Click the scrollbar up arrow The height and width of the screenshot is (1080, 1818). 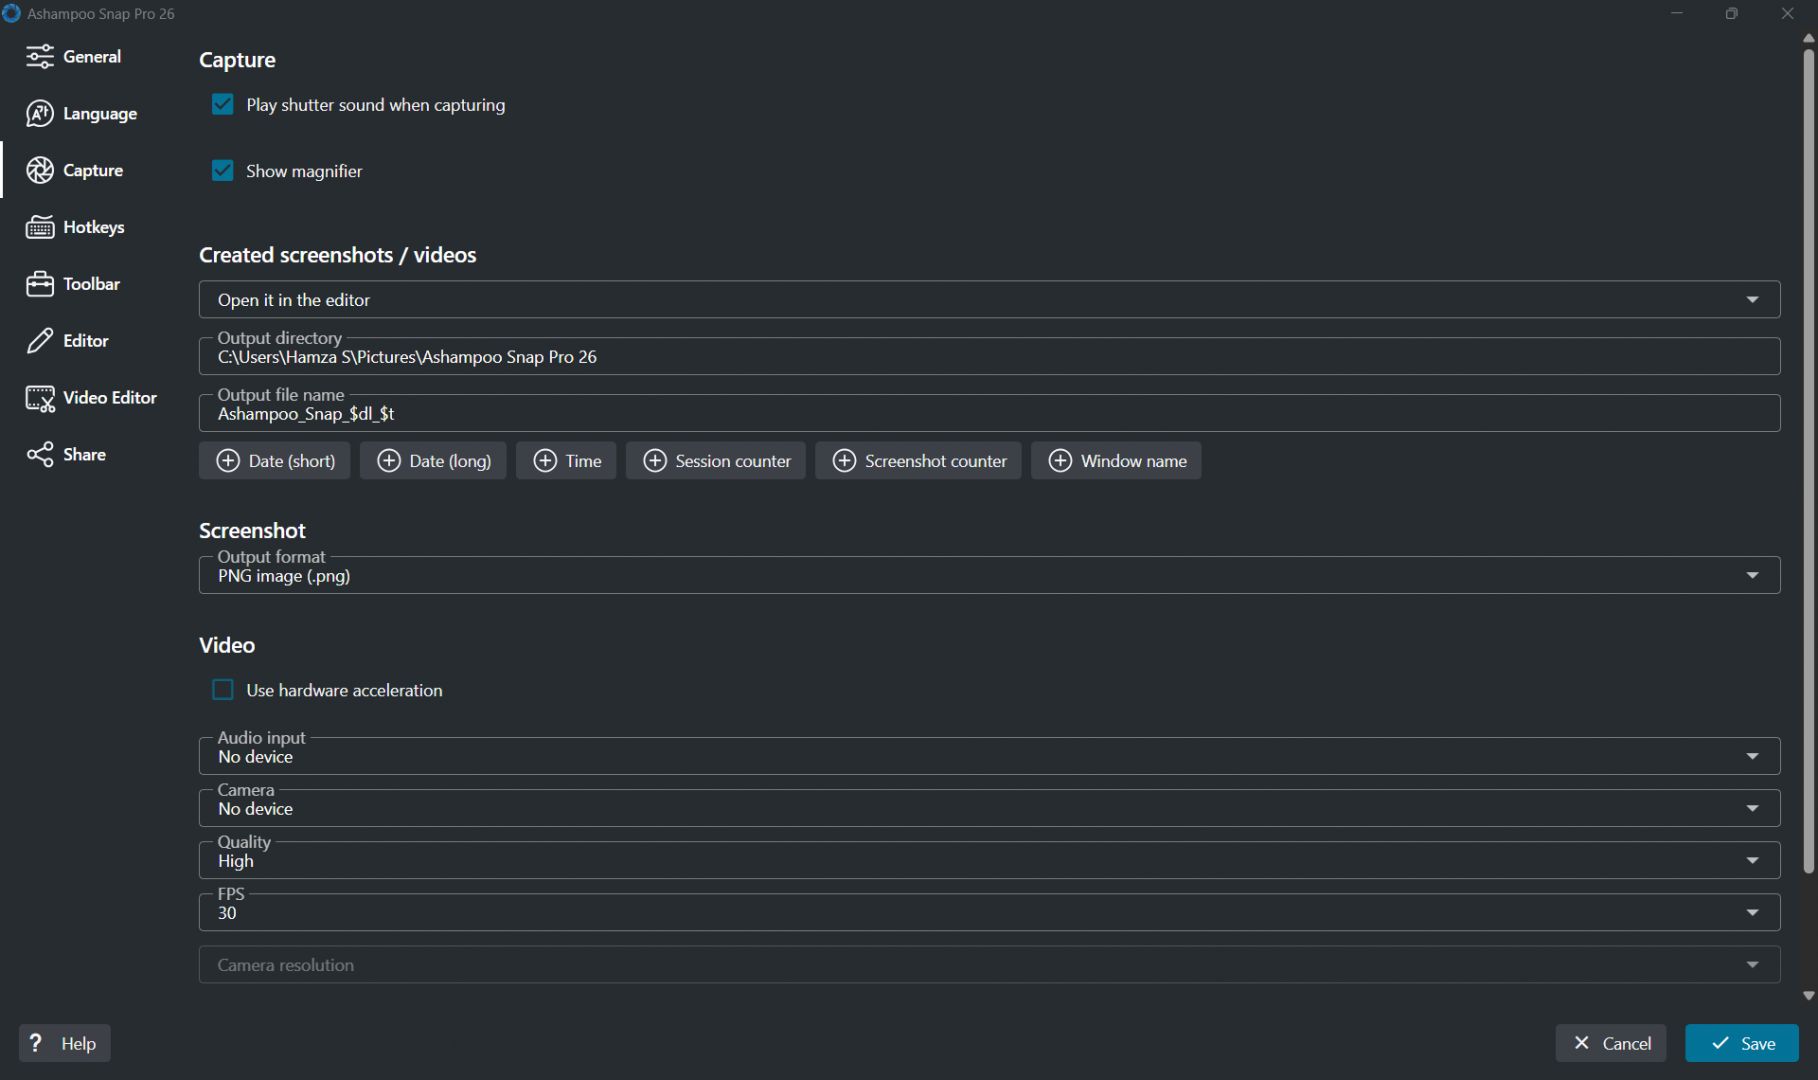point(1808,38)
